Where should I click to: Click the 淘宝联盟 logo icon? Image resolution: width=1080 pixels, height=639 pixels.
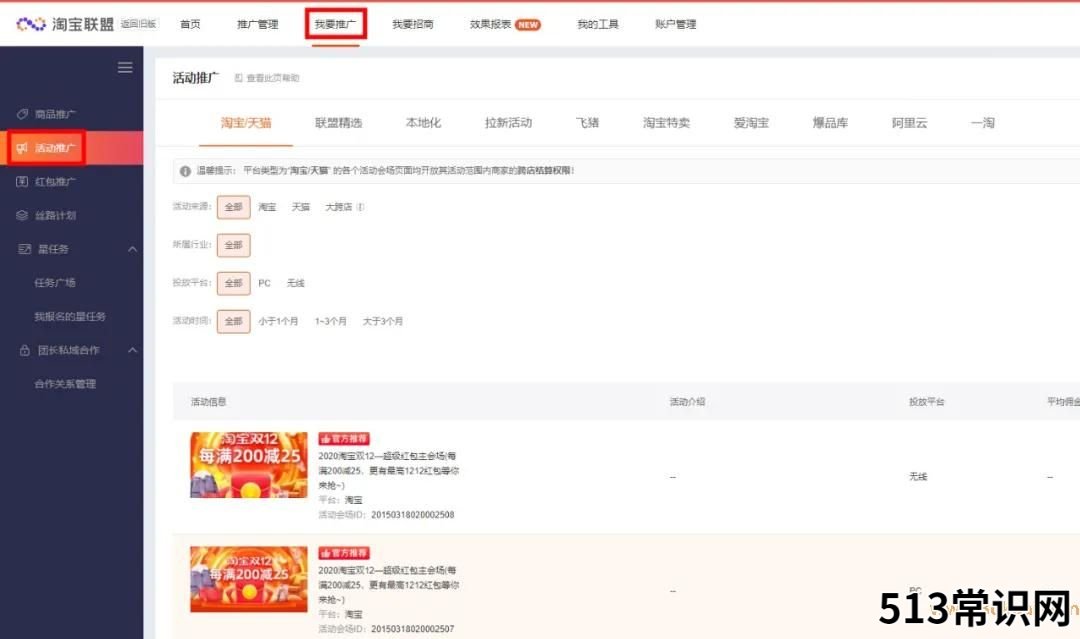pyautogui.click(x=31, y=24)
